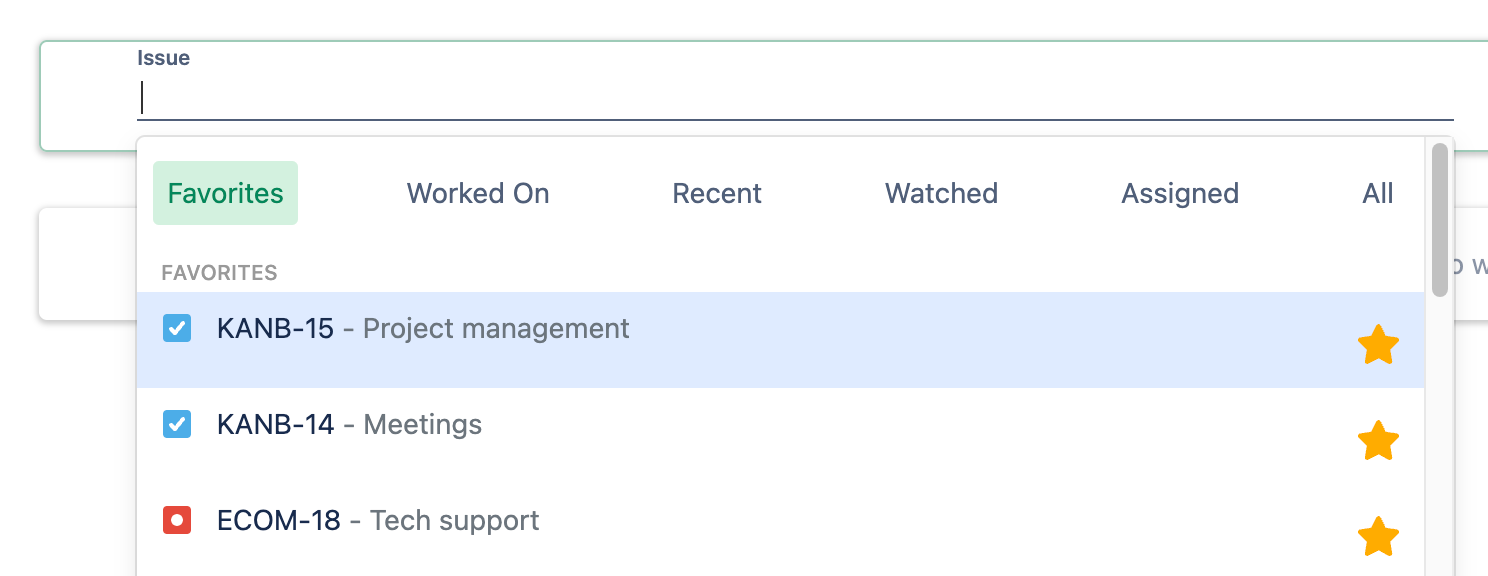This screenshot has height=576, width=1488.
Task: Choose KANB-15 Project management issue
Action: point(780,340)
